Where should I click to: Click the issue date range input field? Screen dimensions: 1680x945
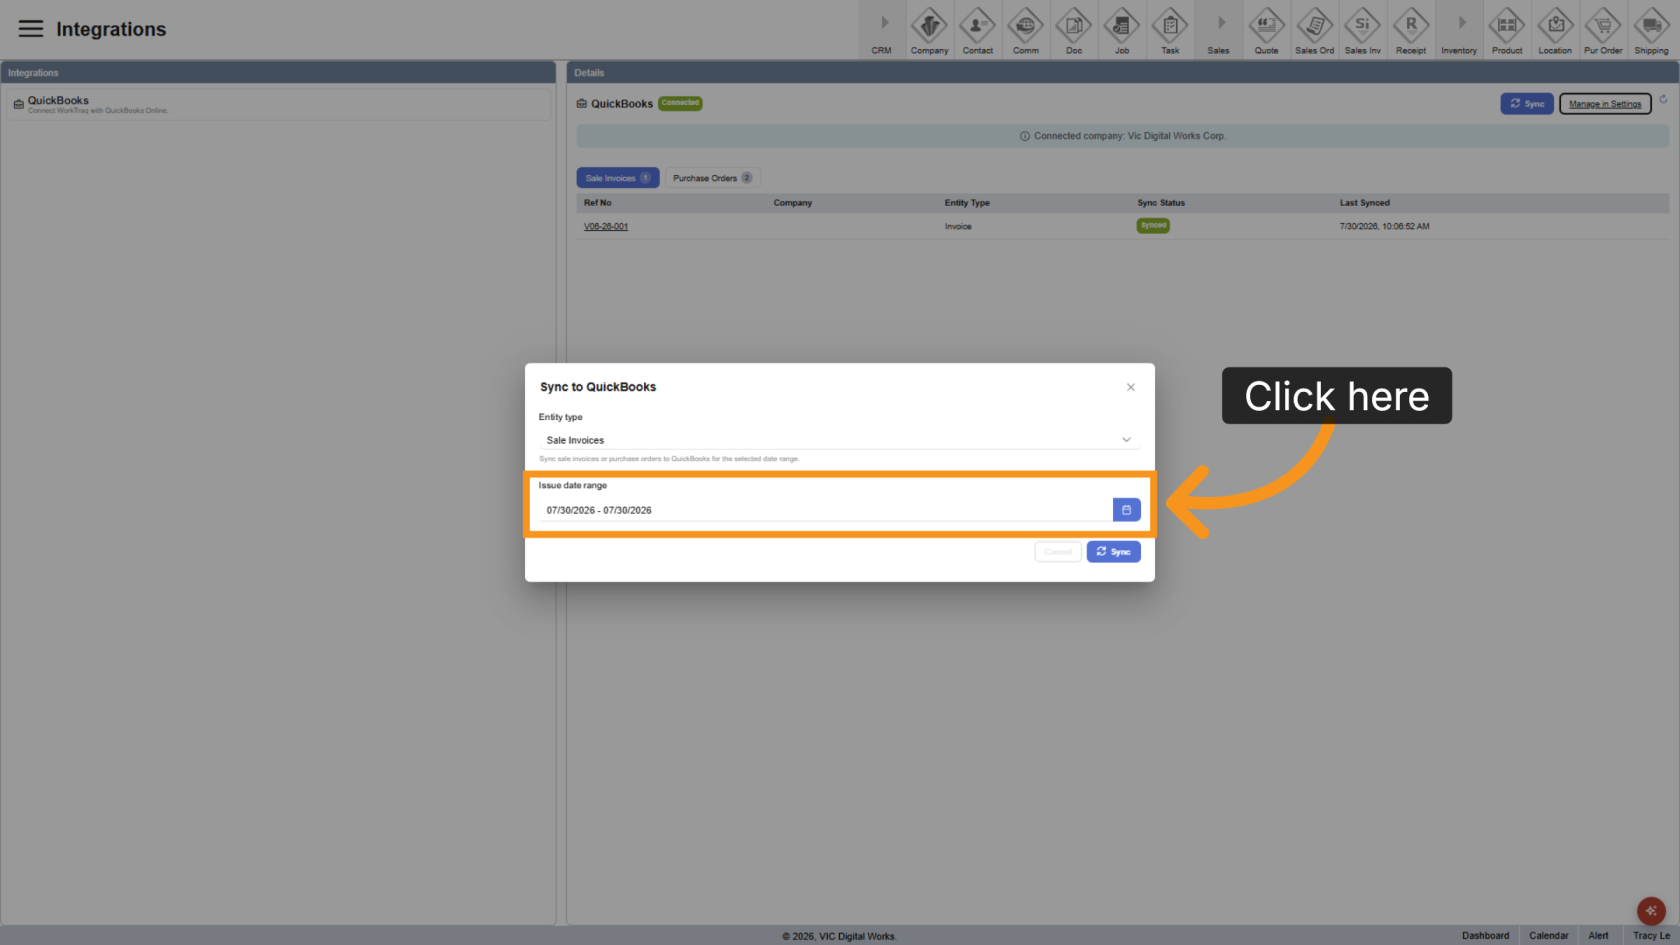pos(826,510)
